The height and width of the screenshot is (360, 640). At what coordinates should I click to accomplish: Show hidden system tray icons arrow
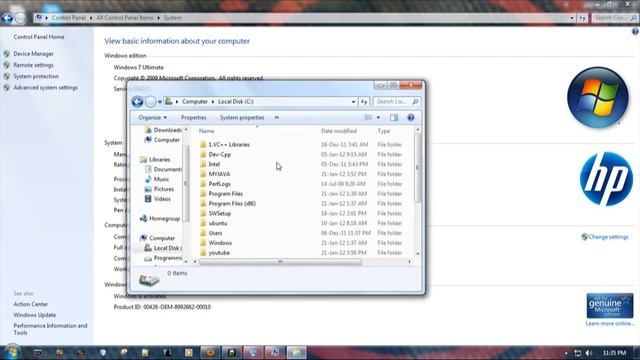tap(566, 353)
